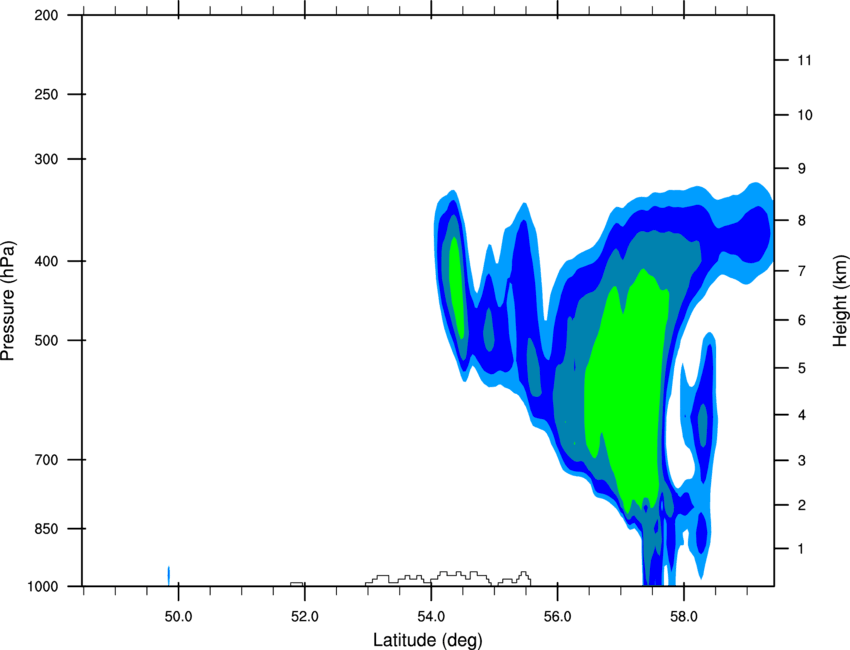Click the 'Pressure (hPa)' axis title
The height and width of the screenshot is (650, 850).
pos(8,301)
